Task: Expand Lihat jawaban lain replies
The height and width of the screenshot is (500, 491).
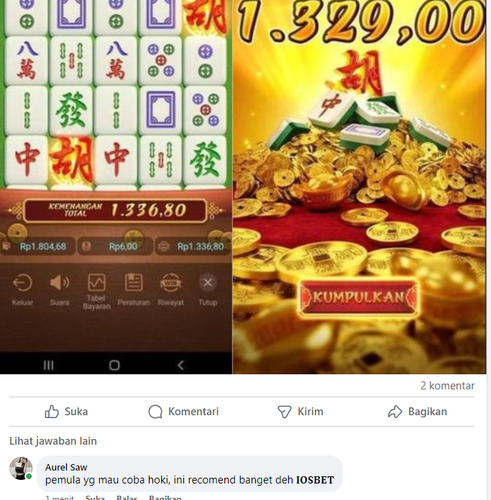Action: [53, 441]
